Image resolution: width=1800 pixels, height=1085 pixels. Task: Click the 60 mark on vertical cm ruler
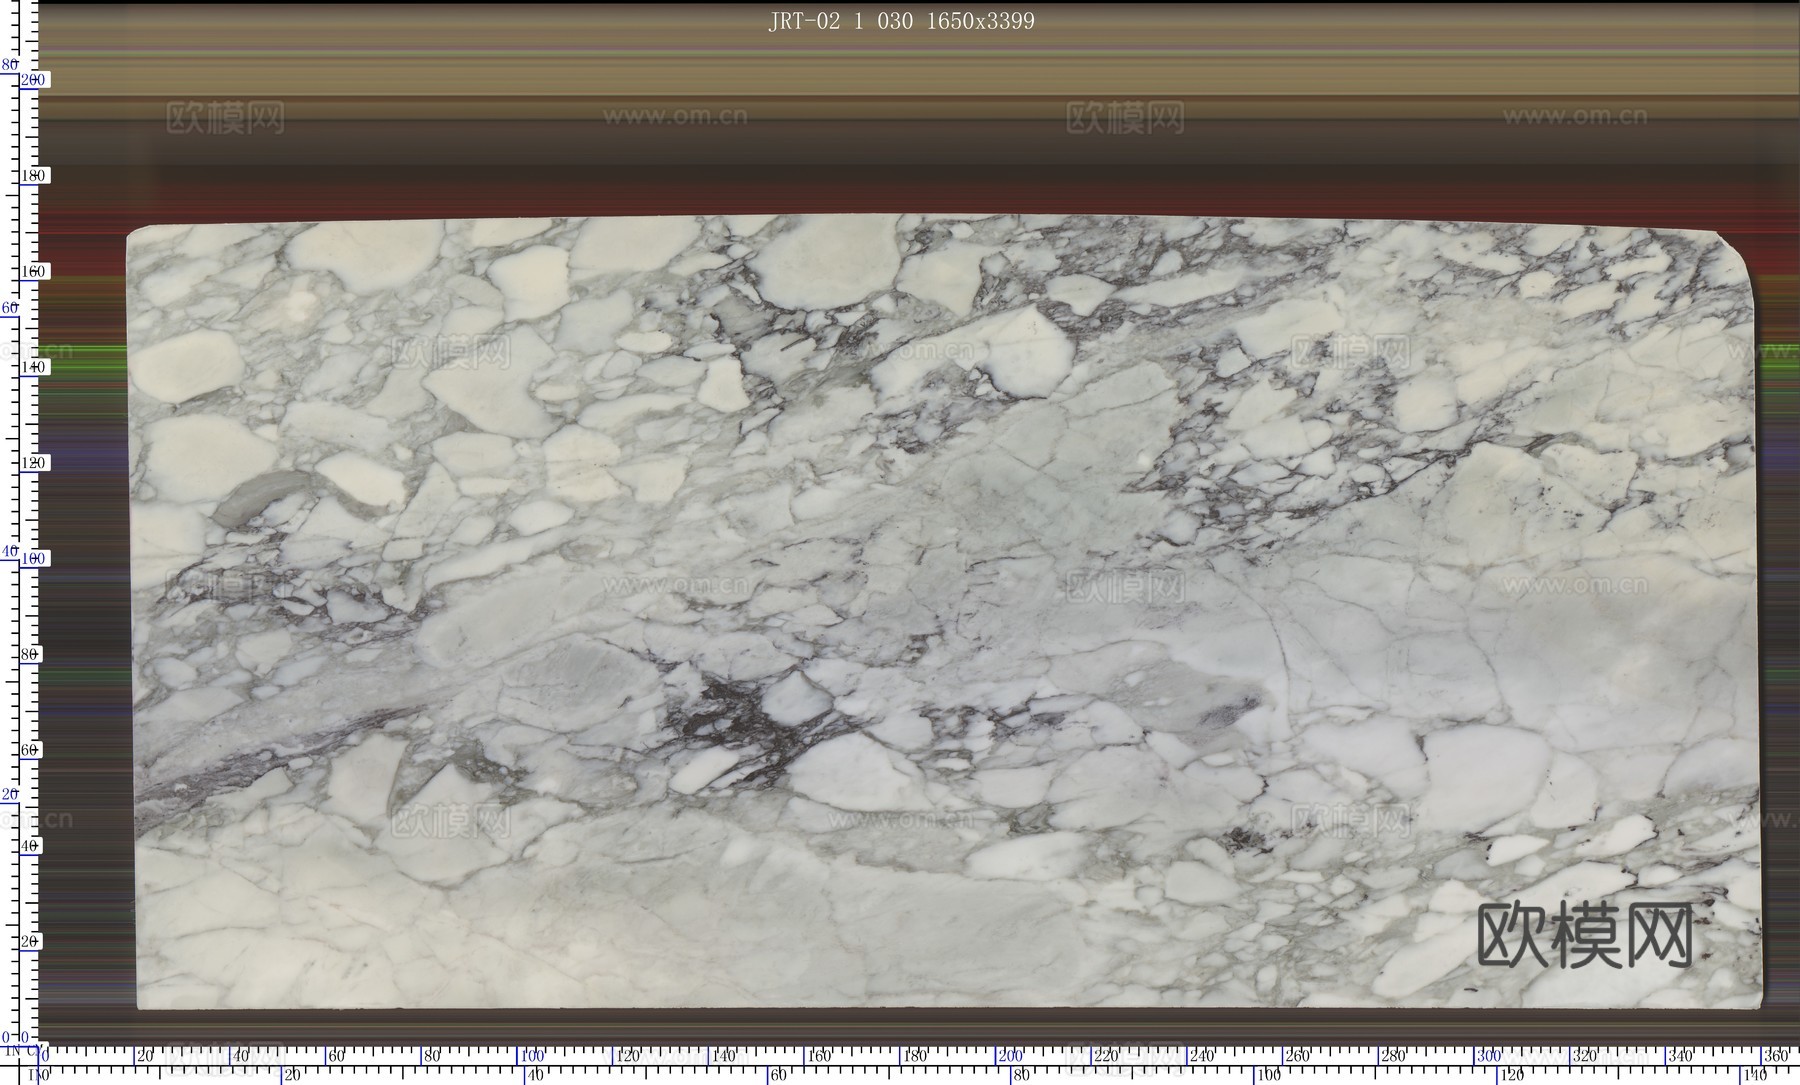pos(31,750)
